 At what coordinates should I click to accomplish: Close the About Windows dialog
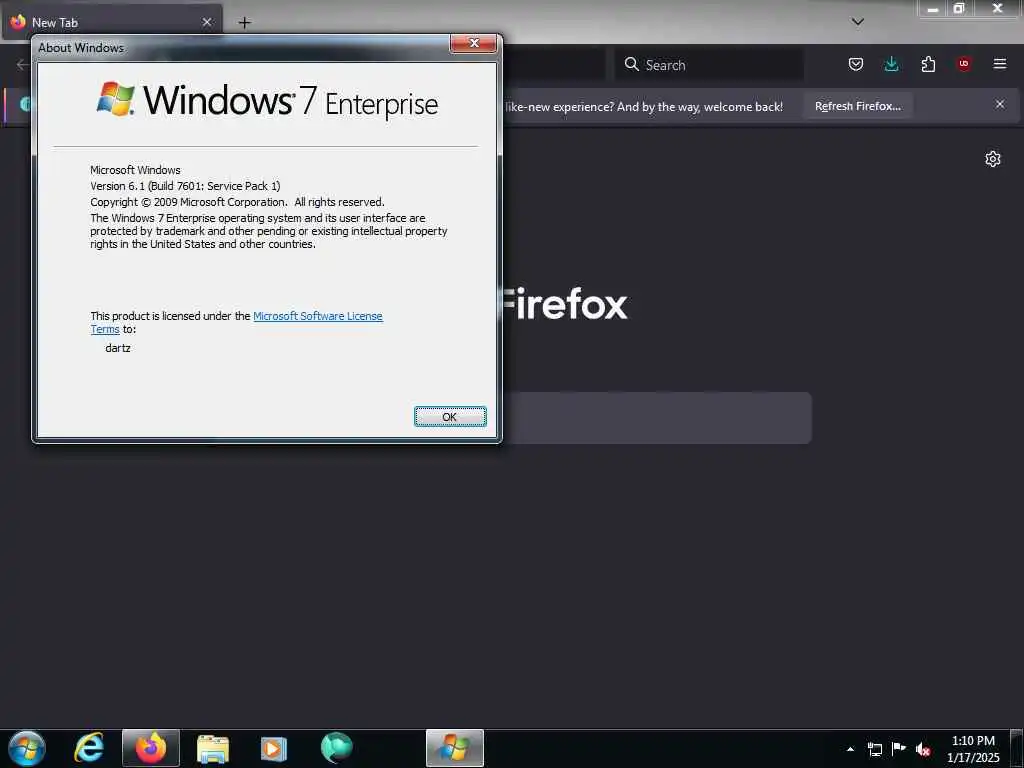(x=473, y=43)
